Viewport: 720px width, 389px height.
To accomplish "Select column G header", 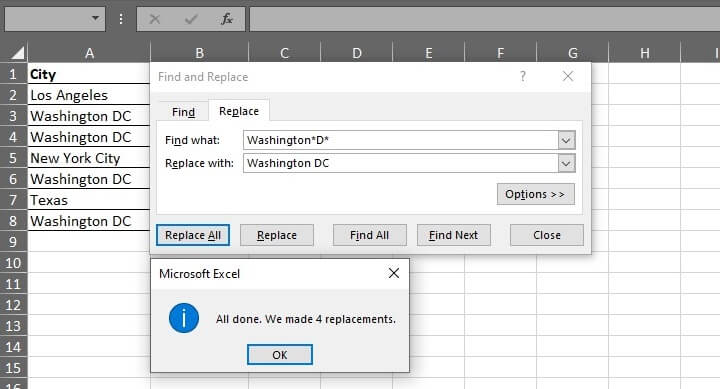I will (573, 53).
